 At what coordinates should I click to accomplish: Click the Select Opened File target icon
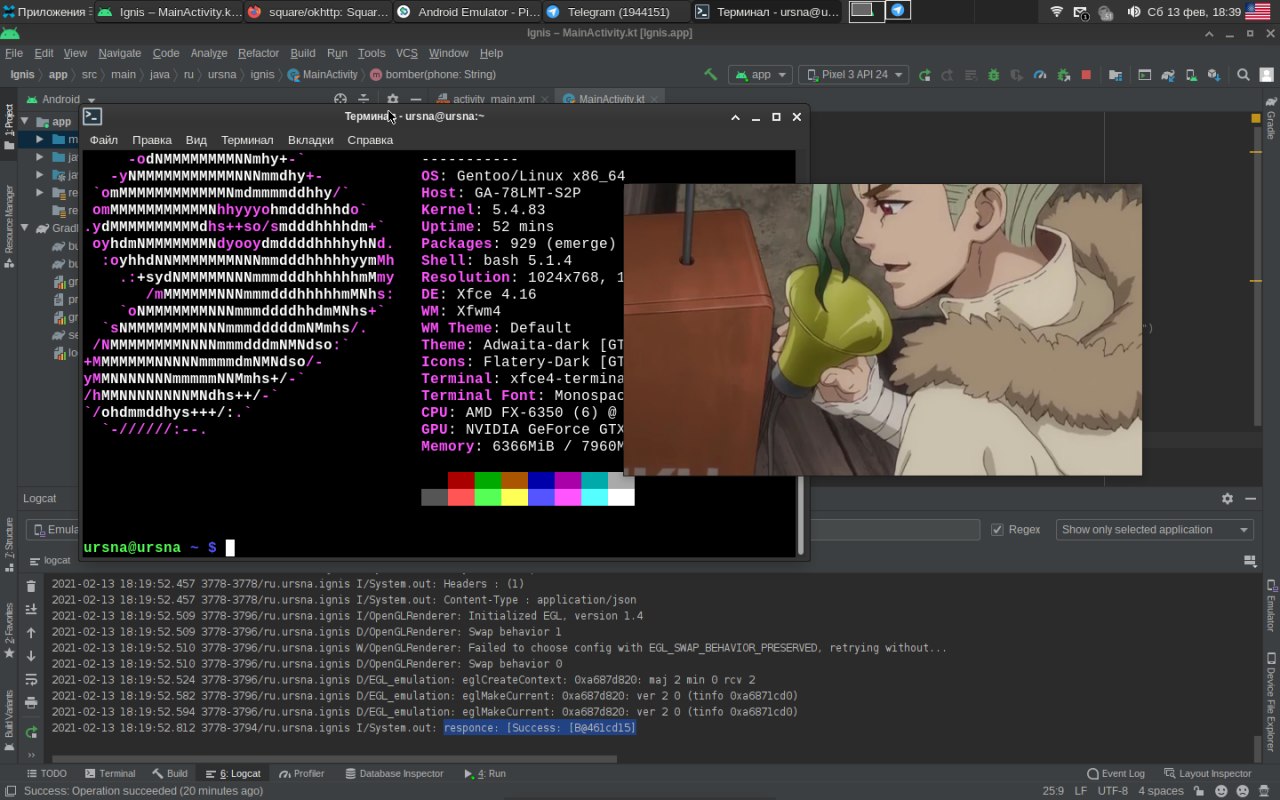[x=340, y=99]
